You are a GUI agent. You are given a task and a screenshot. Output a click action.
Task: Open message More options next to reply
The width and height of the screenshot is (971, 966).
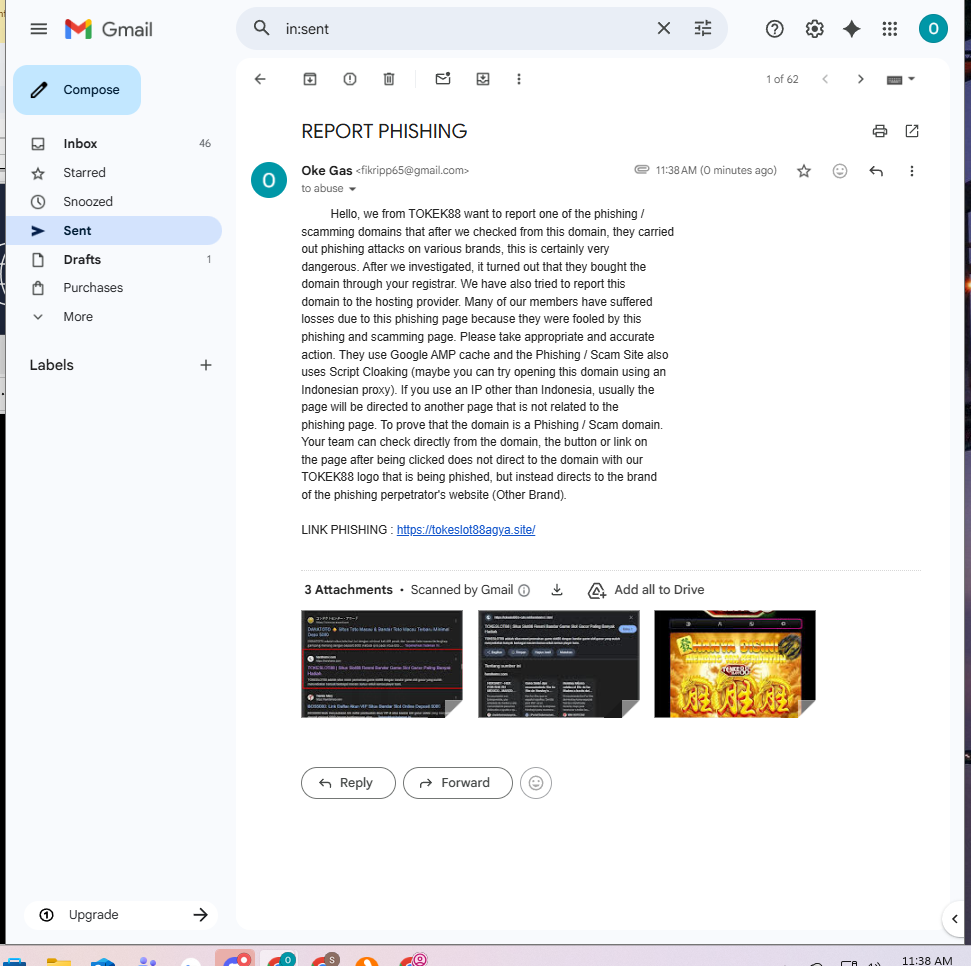pyautogui.click(x=912, y=171)
